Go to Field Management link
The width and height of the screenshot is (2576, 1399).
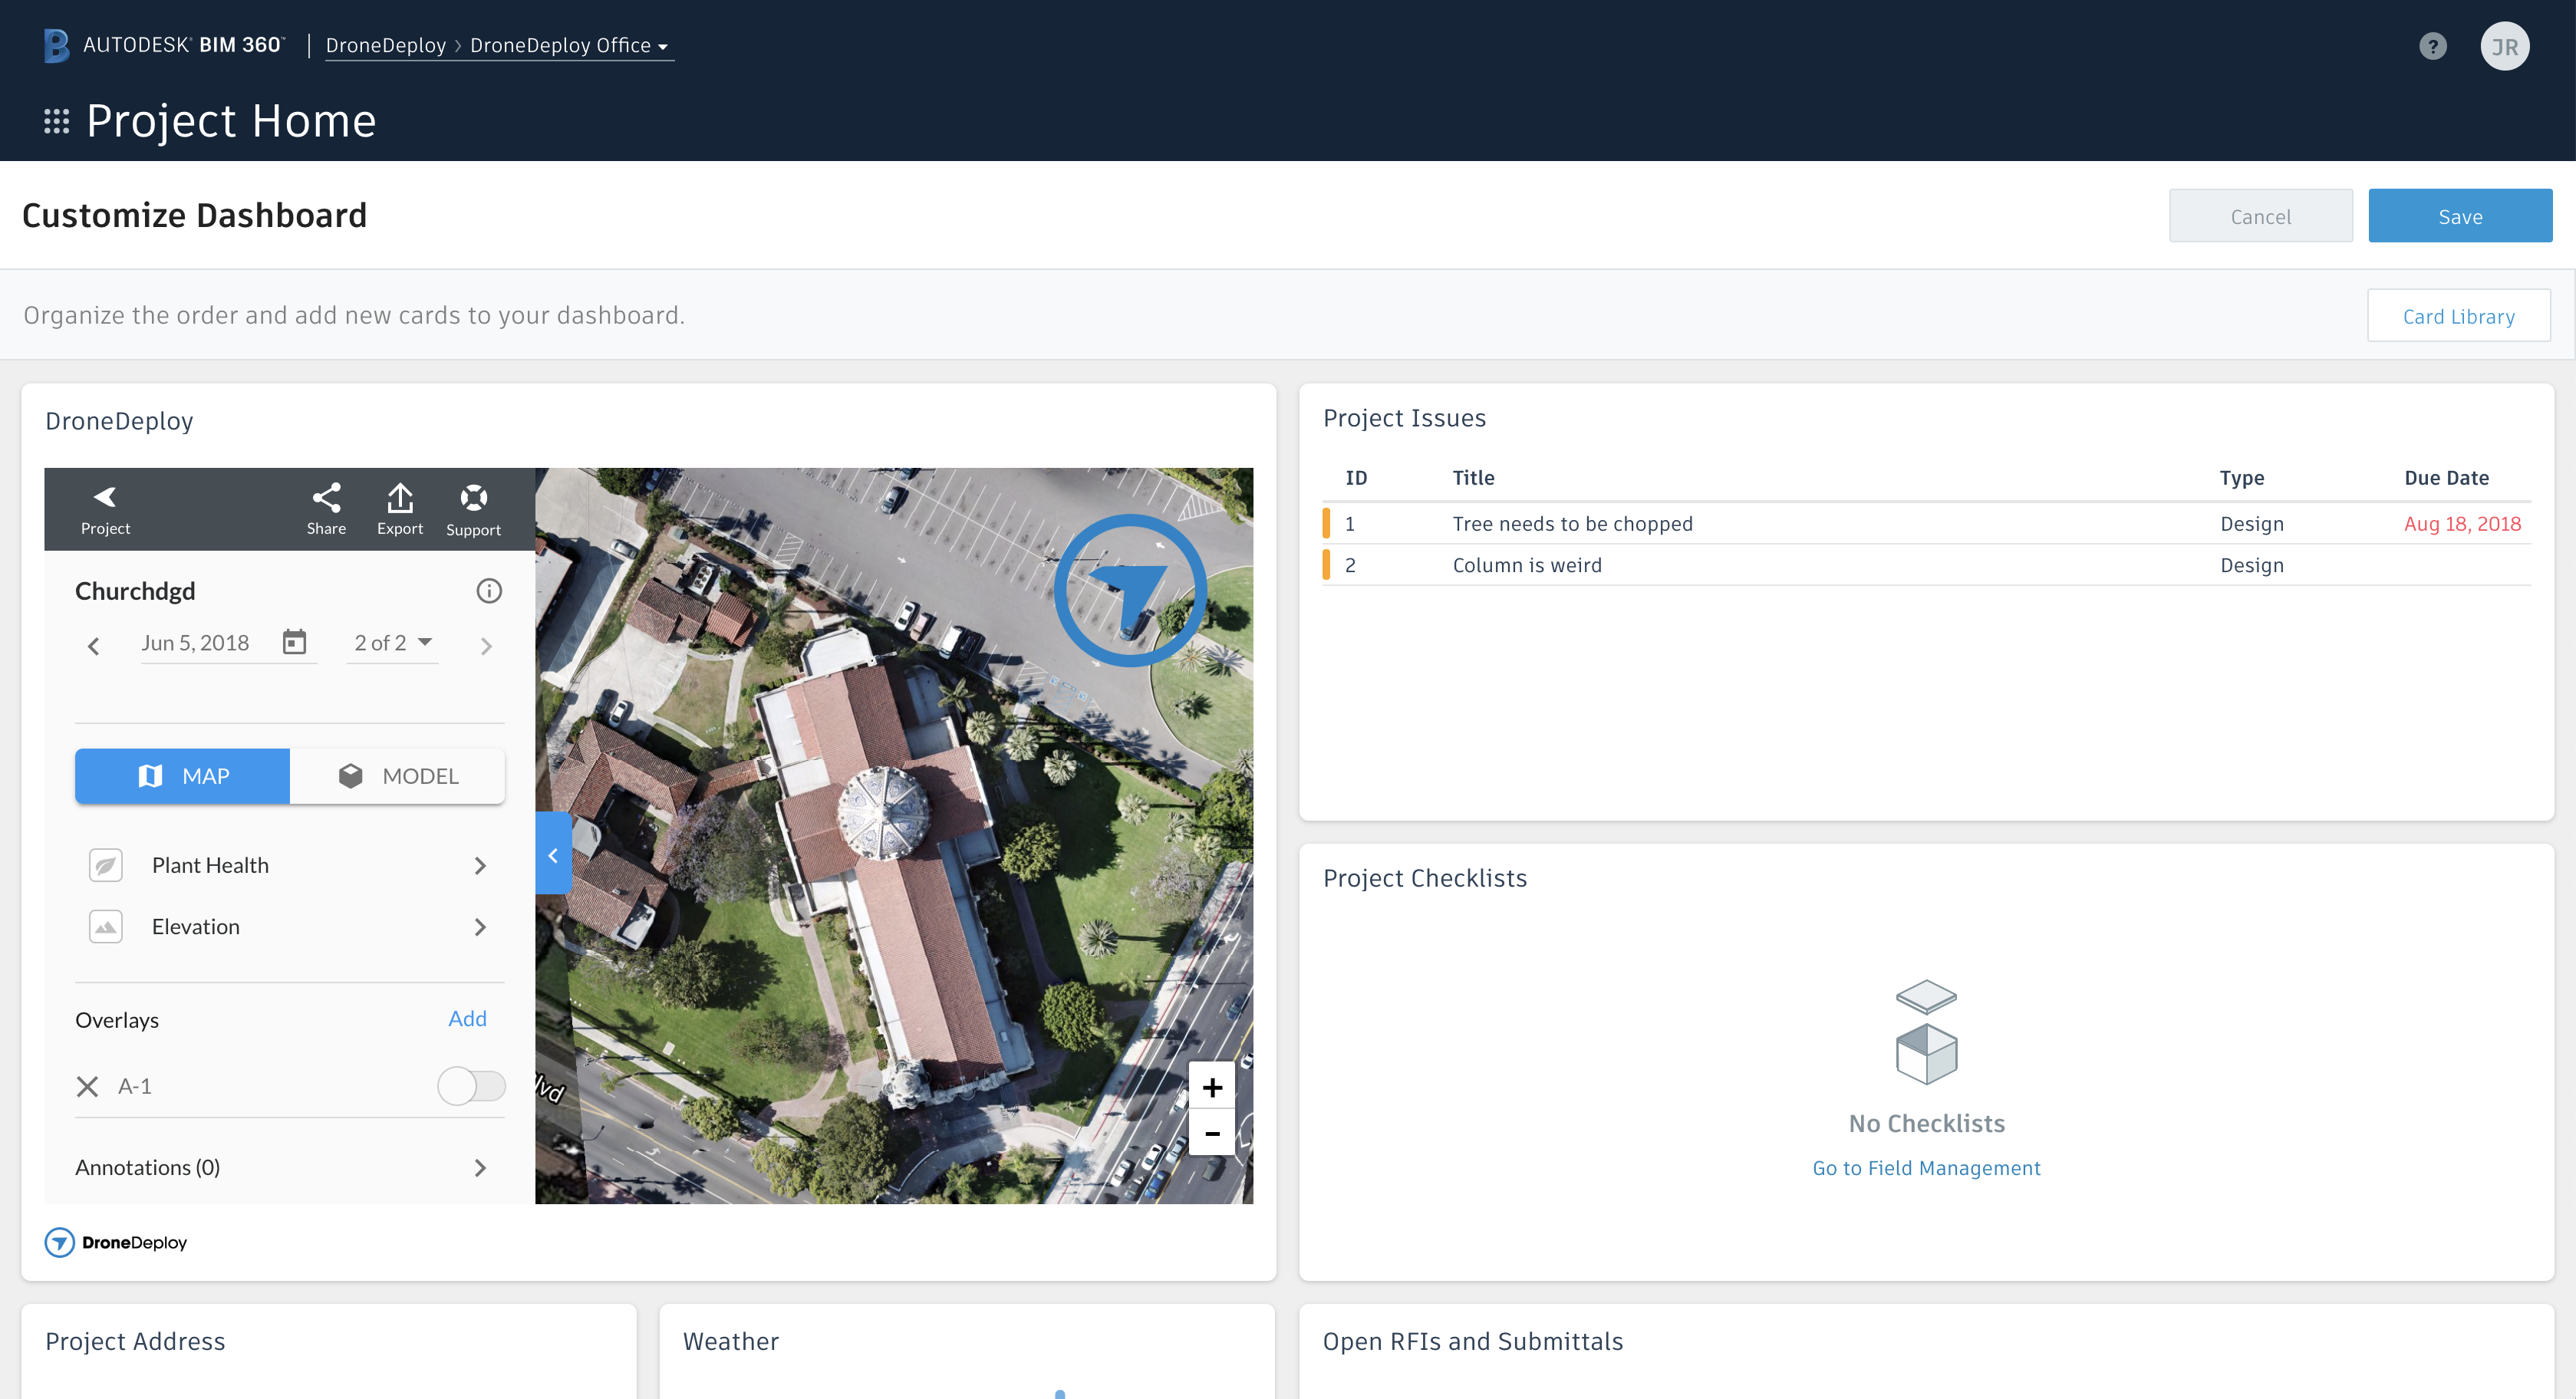(1926, 1168)
